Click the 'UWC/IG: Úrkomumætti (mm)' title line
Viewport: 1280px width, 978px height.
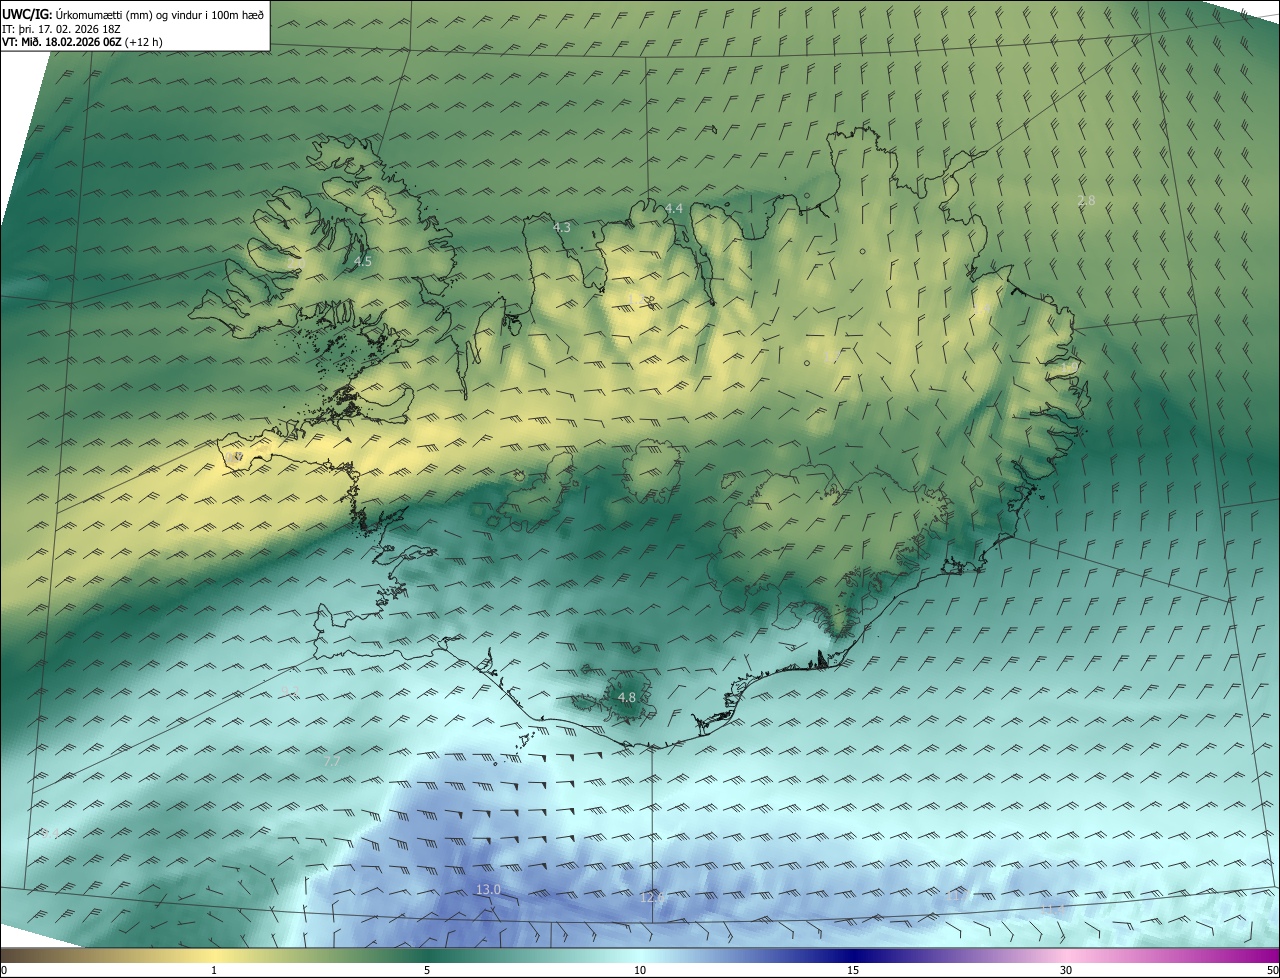[x=133, y=13]
